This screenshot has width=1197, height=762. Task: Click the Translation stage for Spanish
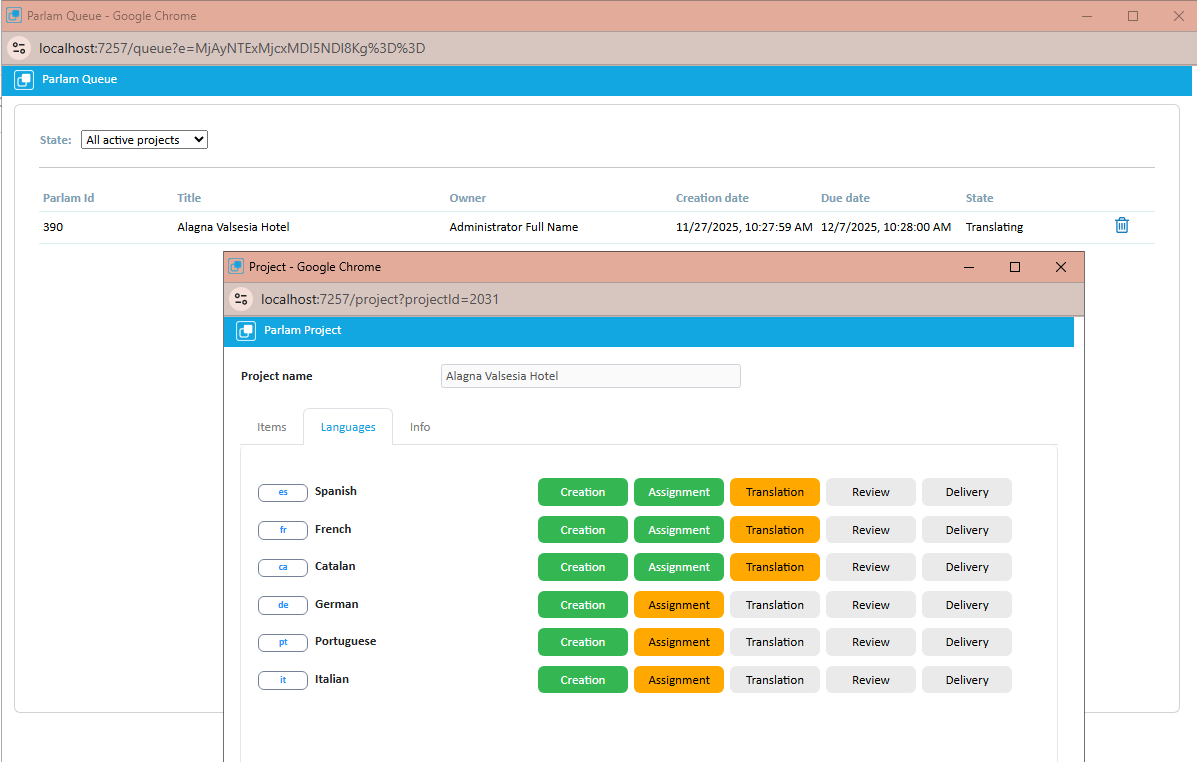(x=774, y=492)
